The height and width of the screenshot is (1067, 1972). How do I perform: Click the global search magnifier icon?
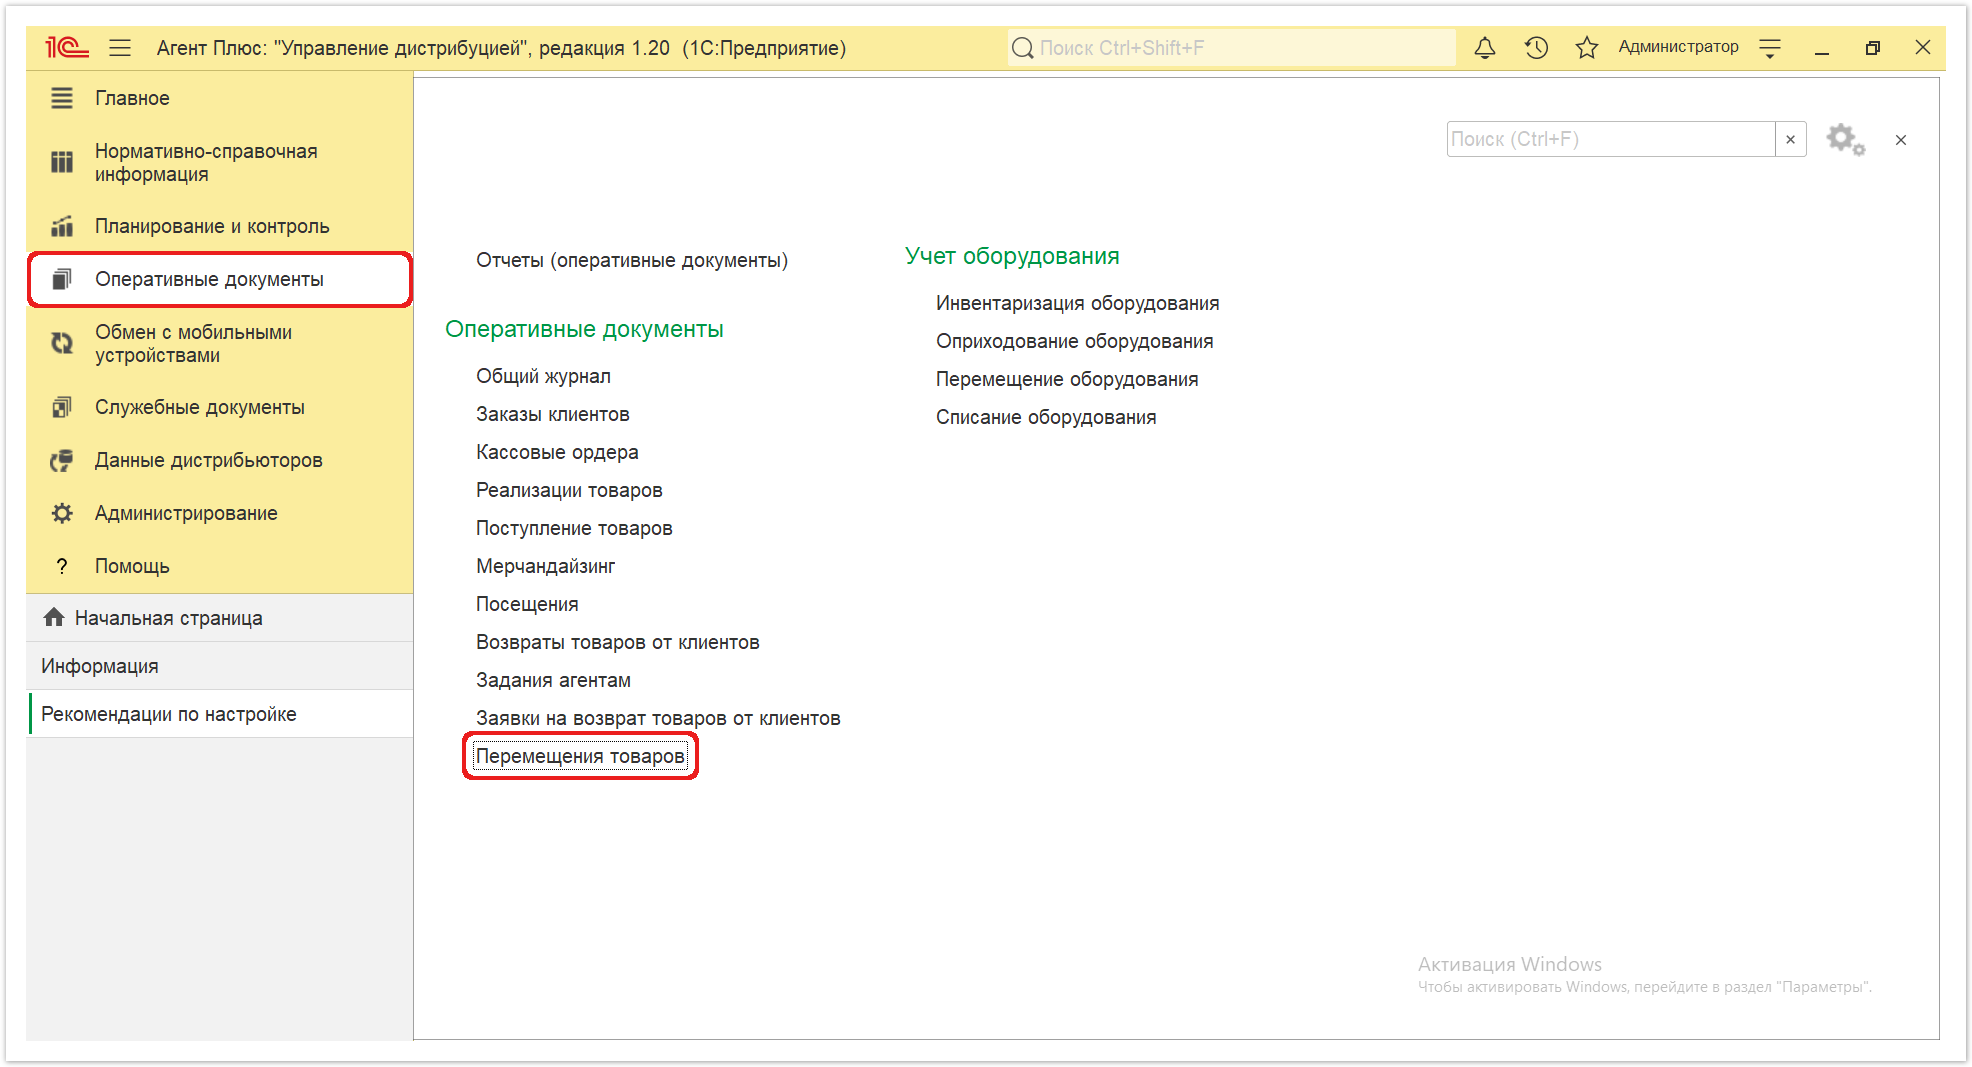coord(1022,48)
